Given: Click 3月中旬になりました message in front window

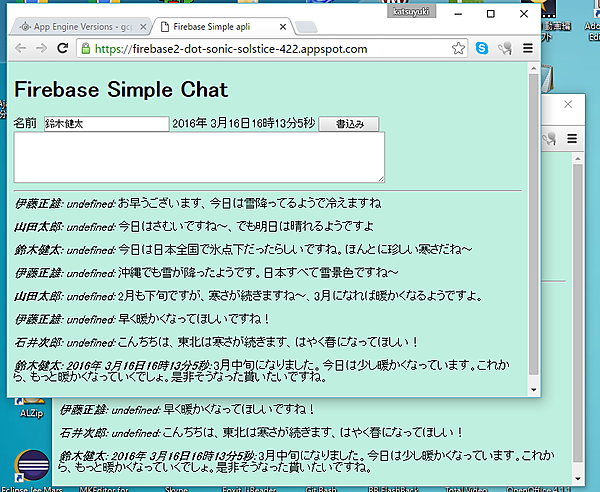Looking at the screenshot, I should point(262,371).
